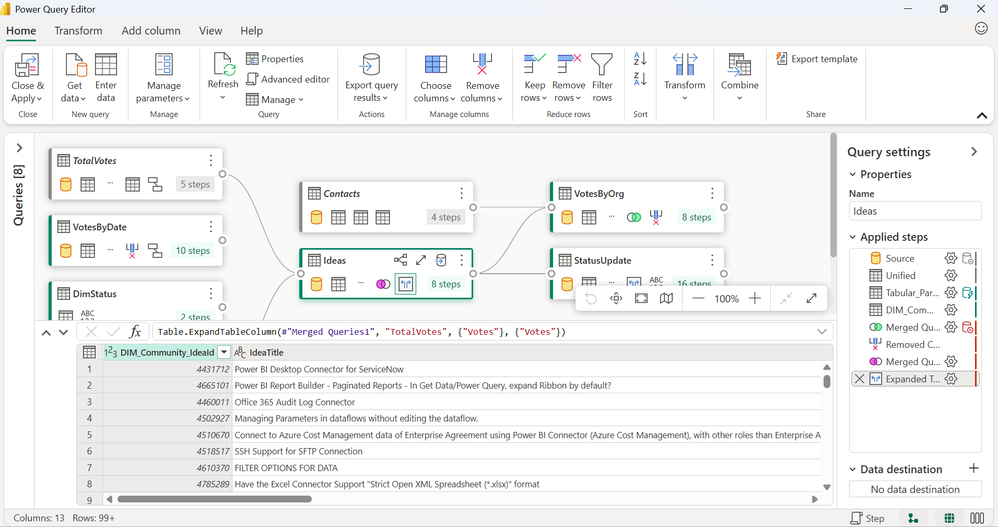Expand the Ideas query node
Image resolution: width=998 pixels, height=527 pixels.
[x=421, y=260]
